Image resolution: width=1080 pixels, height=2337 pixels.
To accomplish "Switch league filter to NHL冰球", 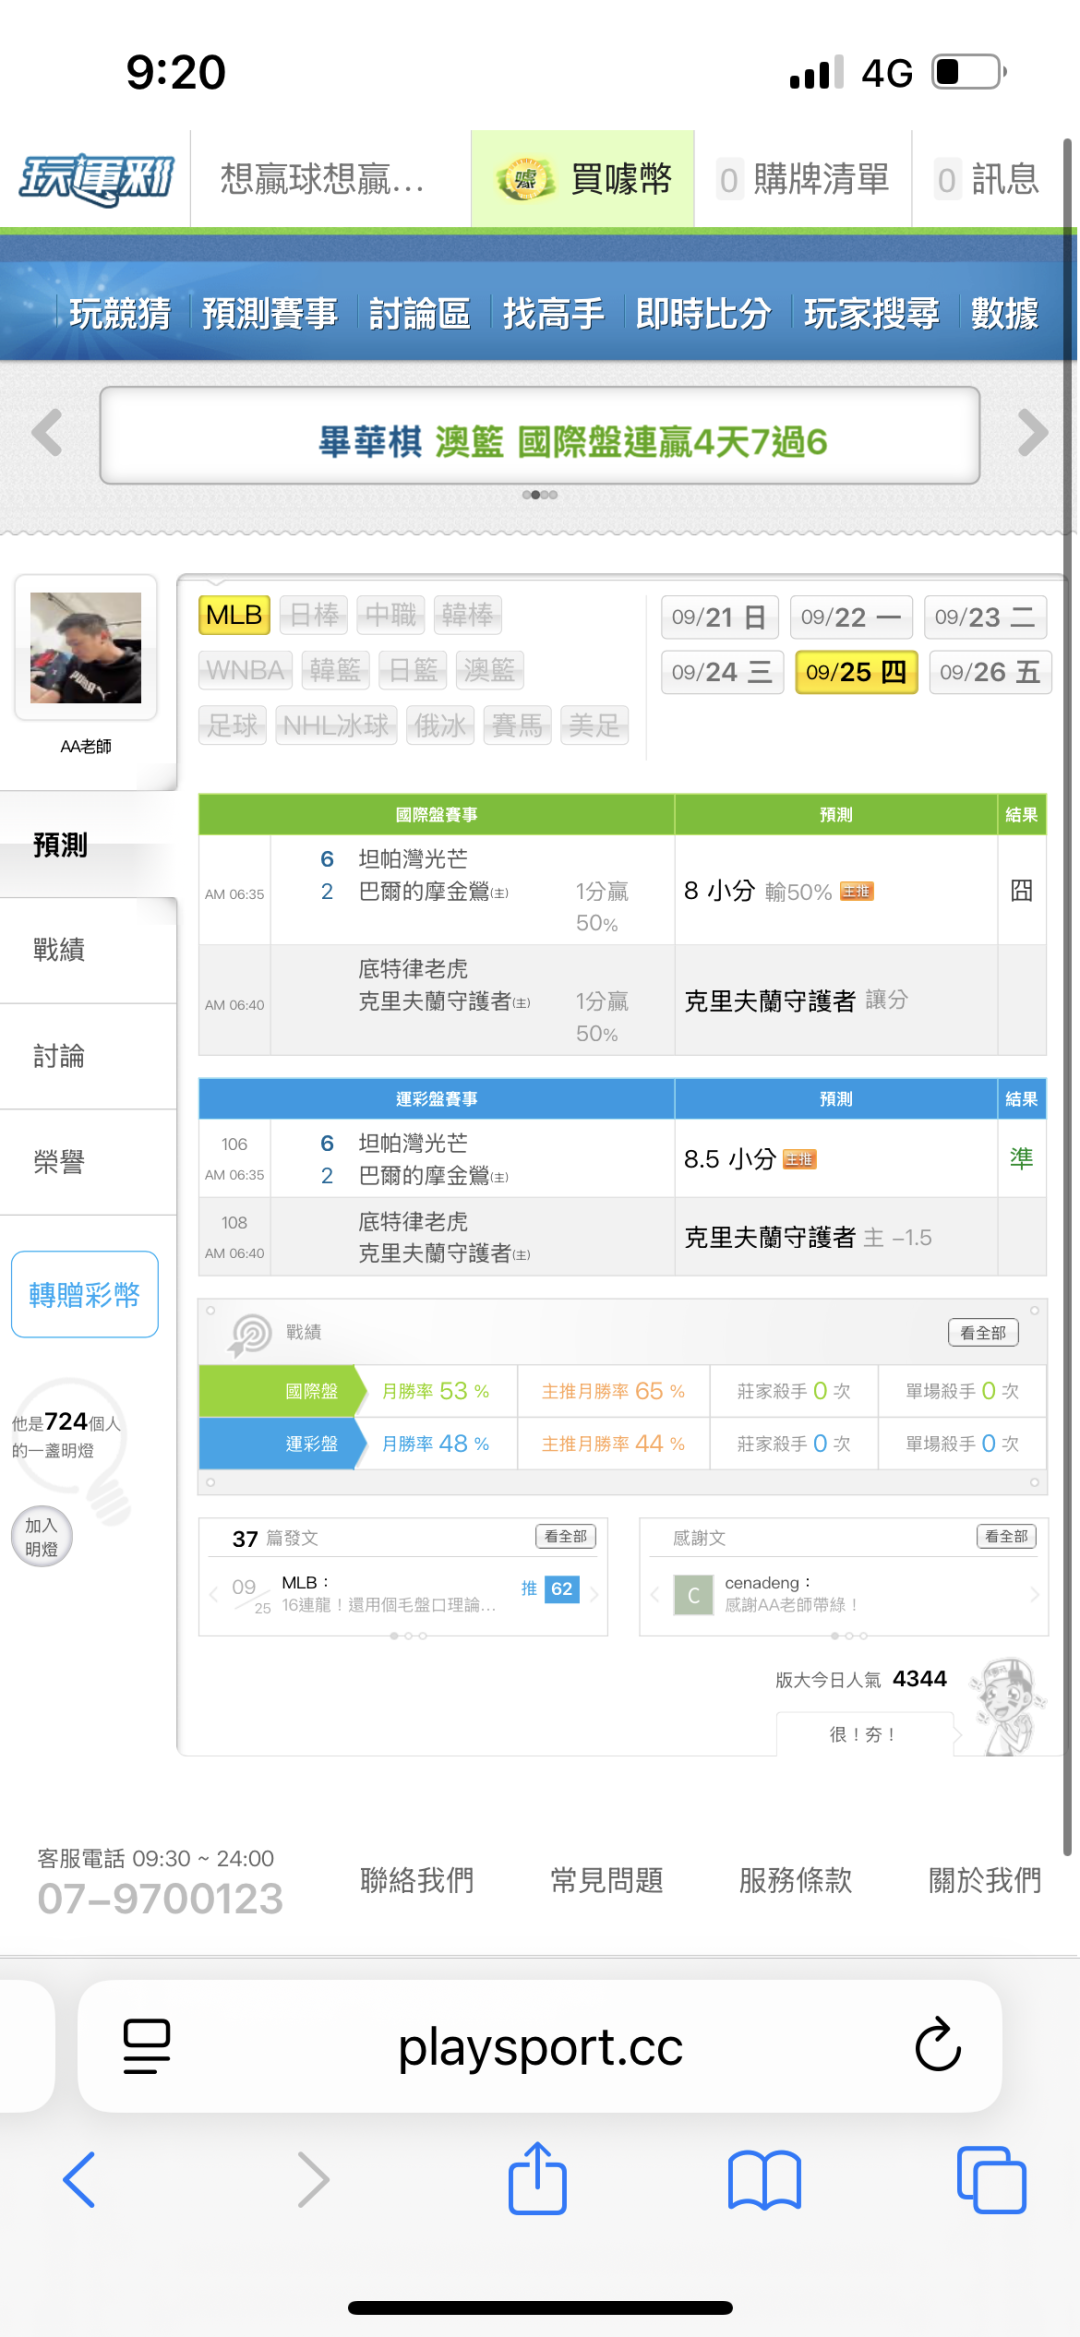I will click(336, 725).
